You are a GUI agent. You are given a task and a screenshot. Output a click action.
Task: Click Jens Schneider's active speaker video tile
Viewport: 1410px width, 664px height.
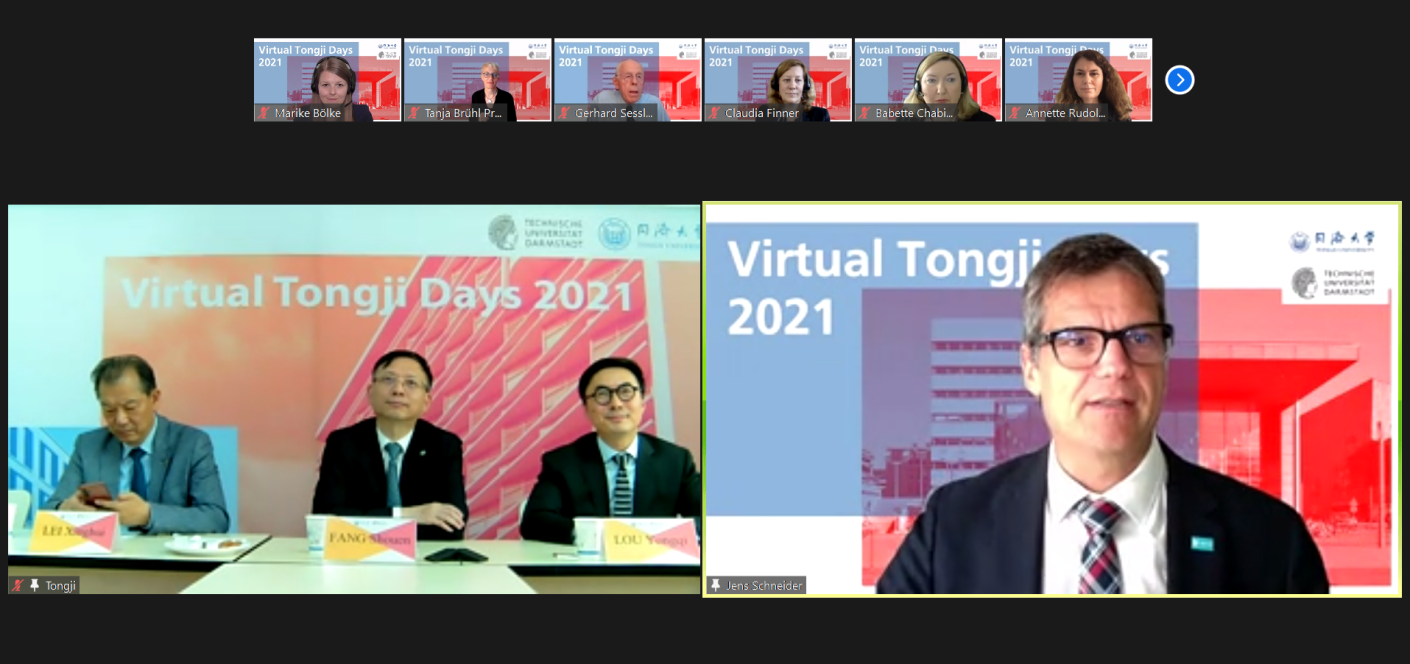[x=1052, y=399]
